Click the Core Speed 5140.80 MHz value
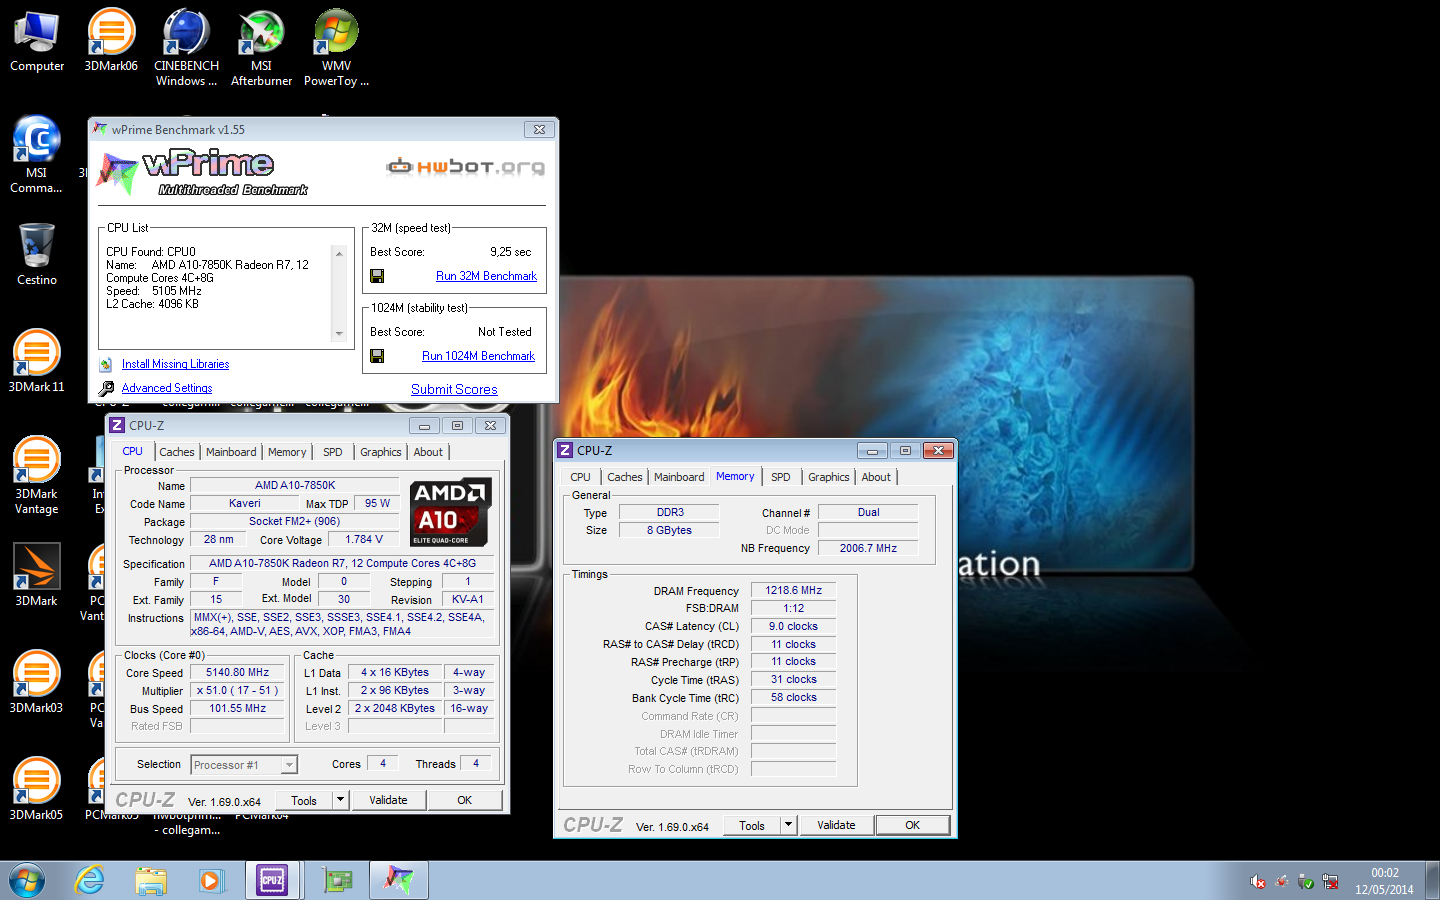 point(238,673)
